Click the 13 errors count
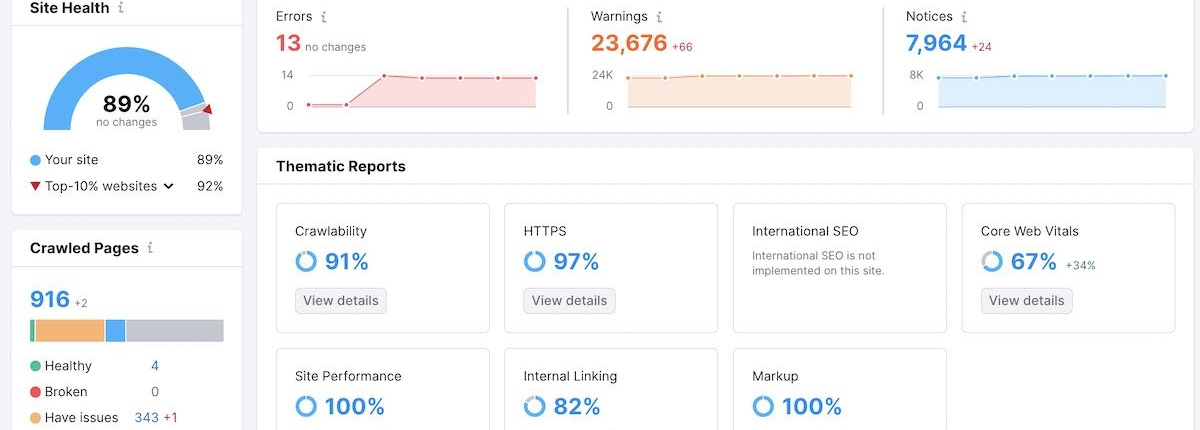Screen dimensions: 1200x430 point(288,44)
